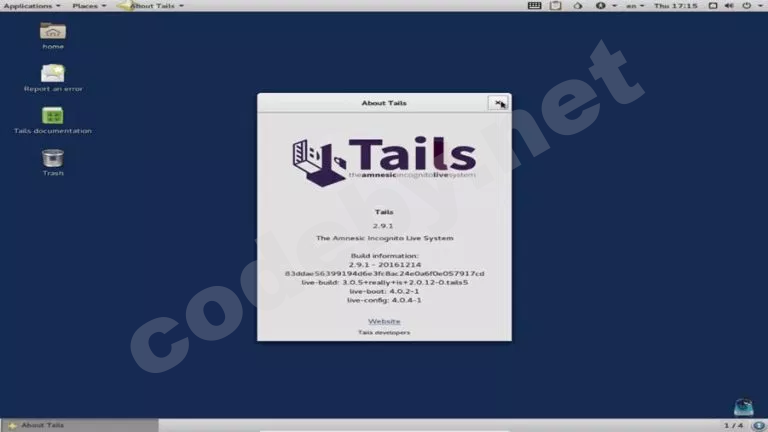Open the universal access menu icon

coord(600,6)
